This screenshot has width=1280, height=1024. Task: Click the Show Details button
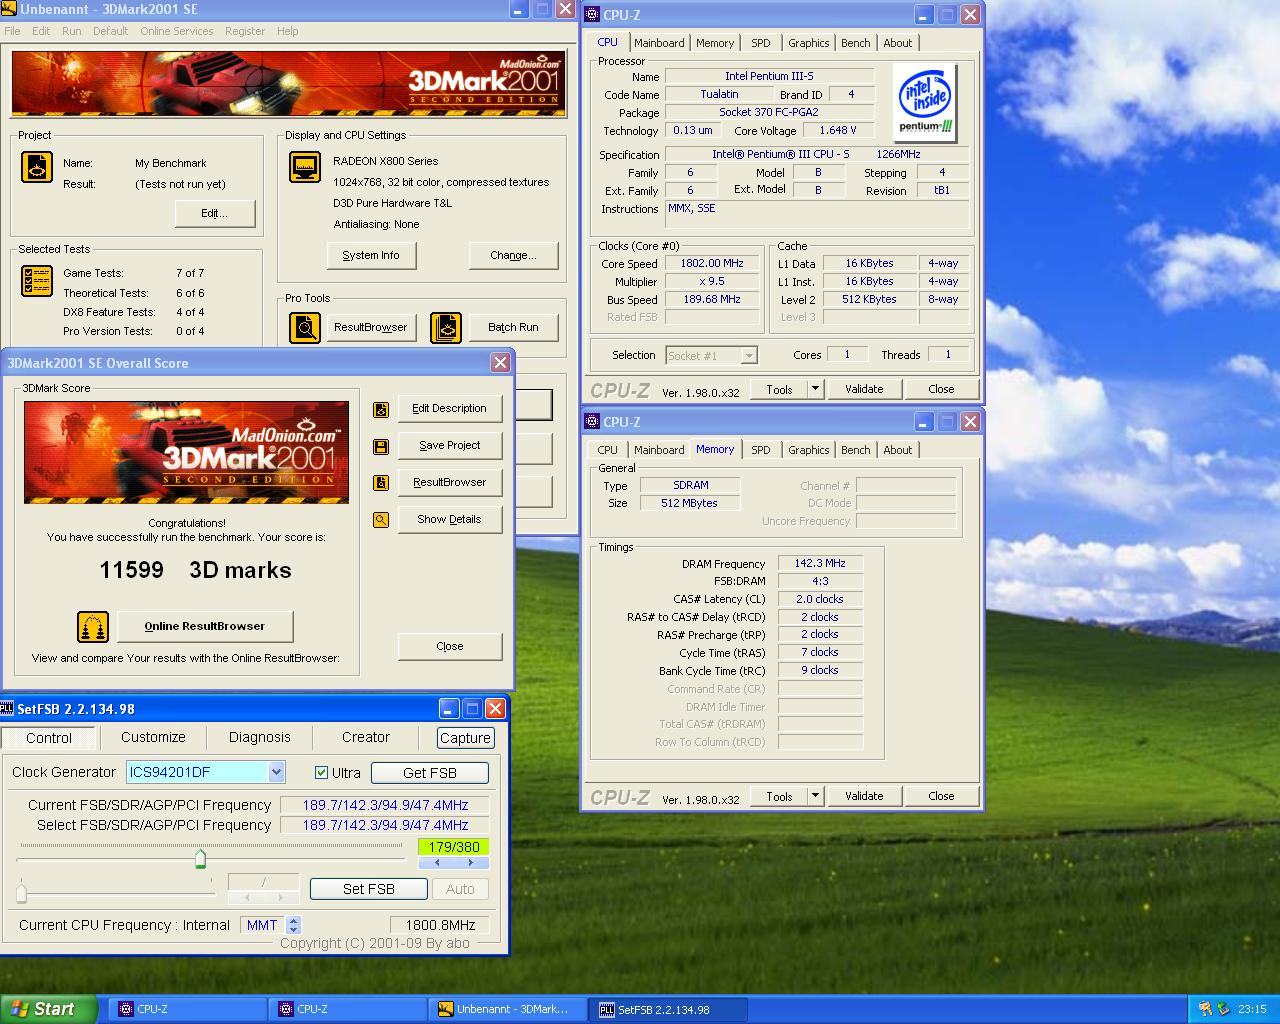(x=449, y=520)
